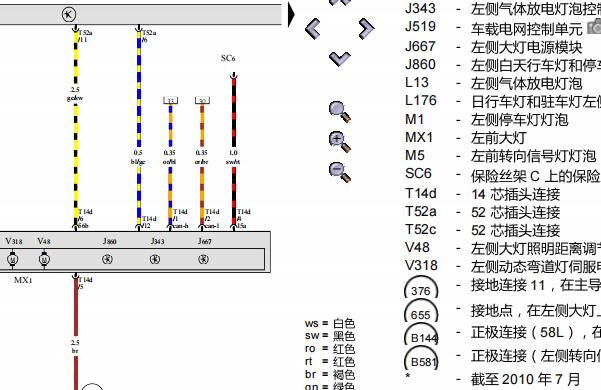Click the 截至 2010 年 7 月 footnote
Viewport: 601px width, 390px height.
[x=525, y=379]
